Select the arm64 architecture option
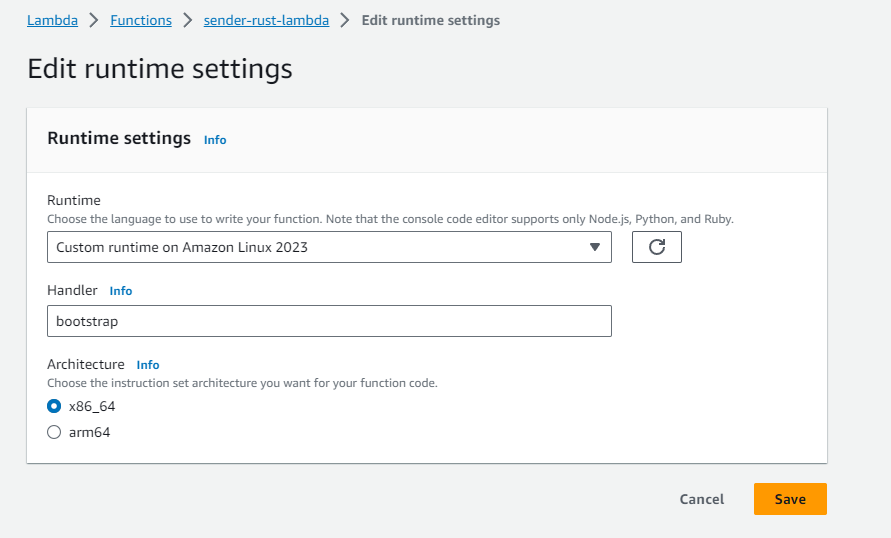The image size is (891, 538). point(54,432)
